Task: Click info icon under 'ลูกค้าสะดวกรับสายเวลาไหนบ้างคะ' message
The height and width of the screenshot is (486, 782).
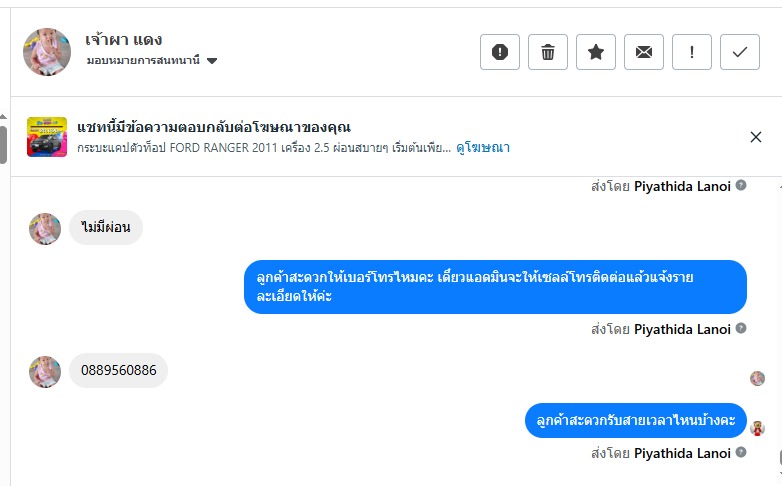Action: tap(741, 453)
